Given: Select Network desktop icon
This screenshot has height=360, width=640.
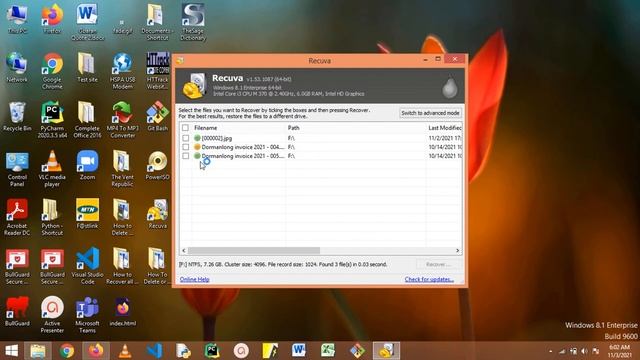Looking at the screenshot, I should pos(17,68).
